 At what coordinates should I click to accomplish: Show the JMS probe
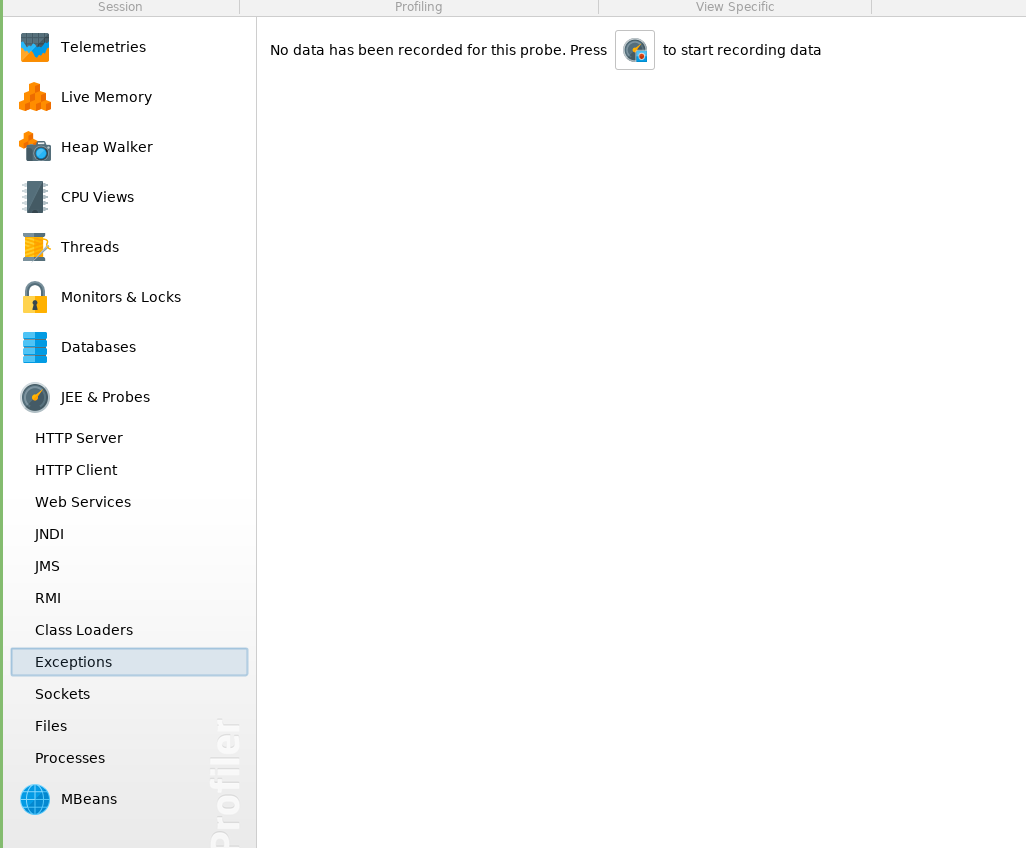pyautogui.click(x=47, y=566)
